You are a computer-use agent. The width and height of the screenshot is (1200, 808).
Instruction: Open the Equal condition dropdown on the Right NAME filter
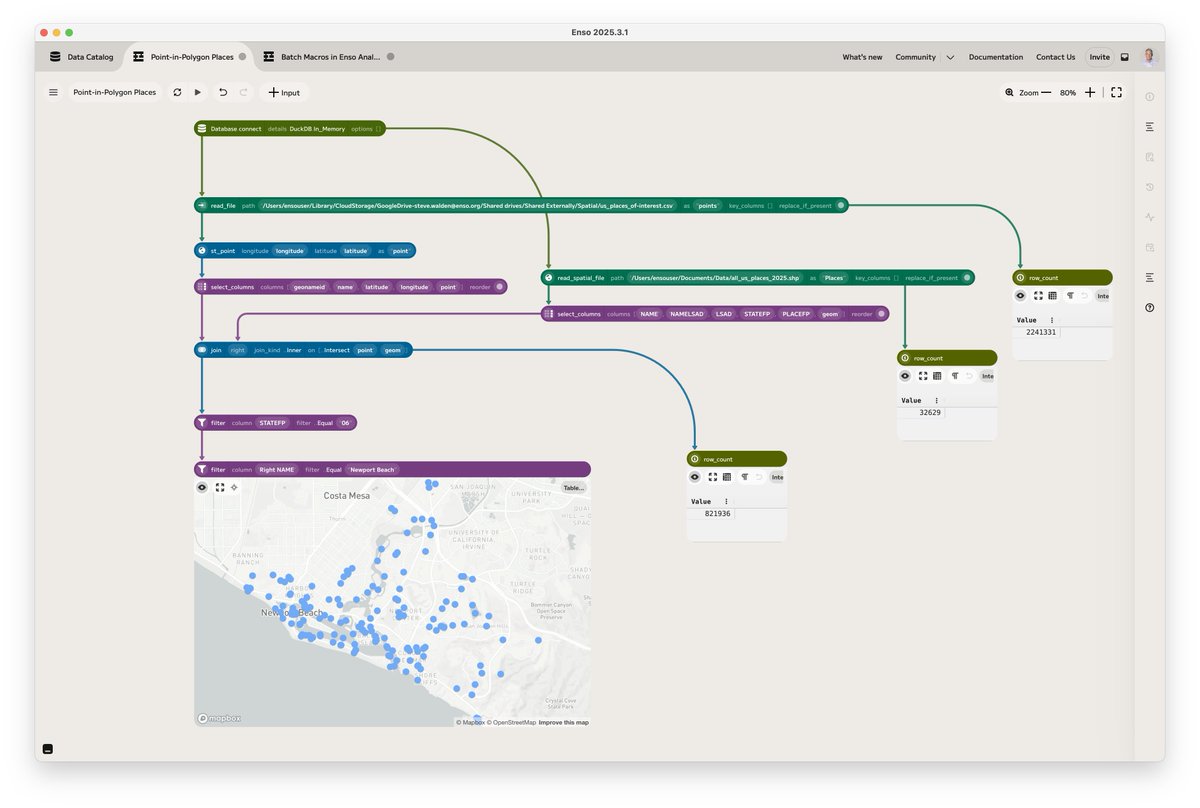(x=334, y=469)
